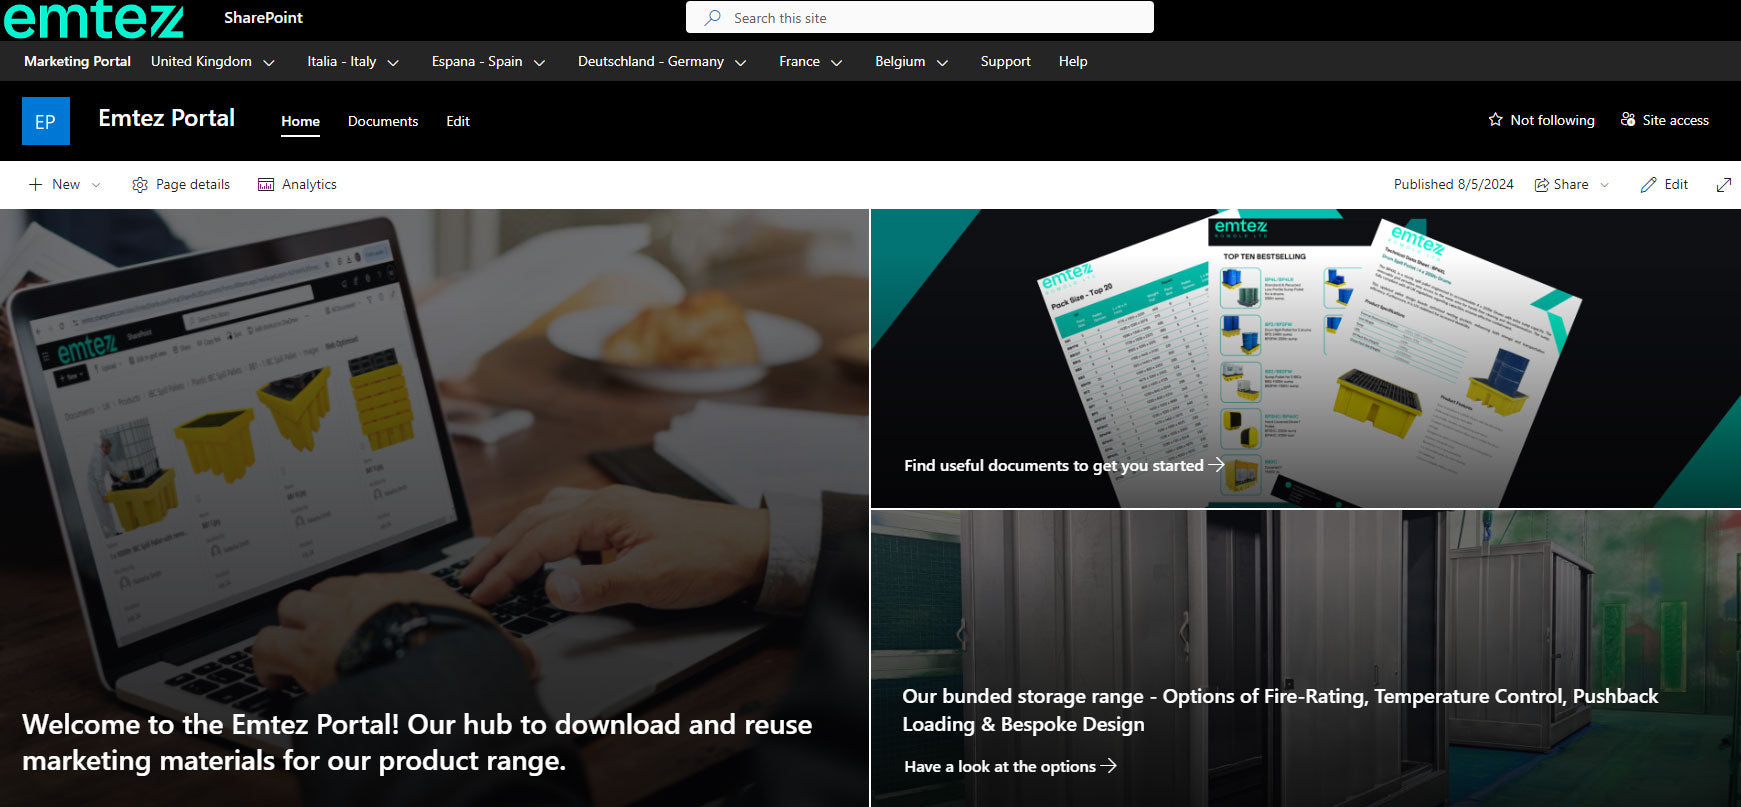Click Not following button
The height and width of the screenshot is (807, 1741).
click(x=1541, y=120)
